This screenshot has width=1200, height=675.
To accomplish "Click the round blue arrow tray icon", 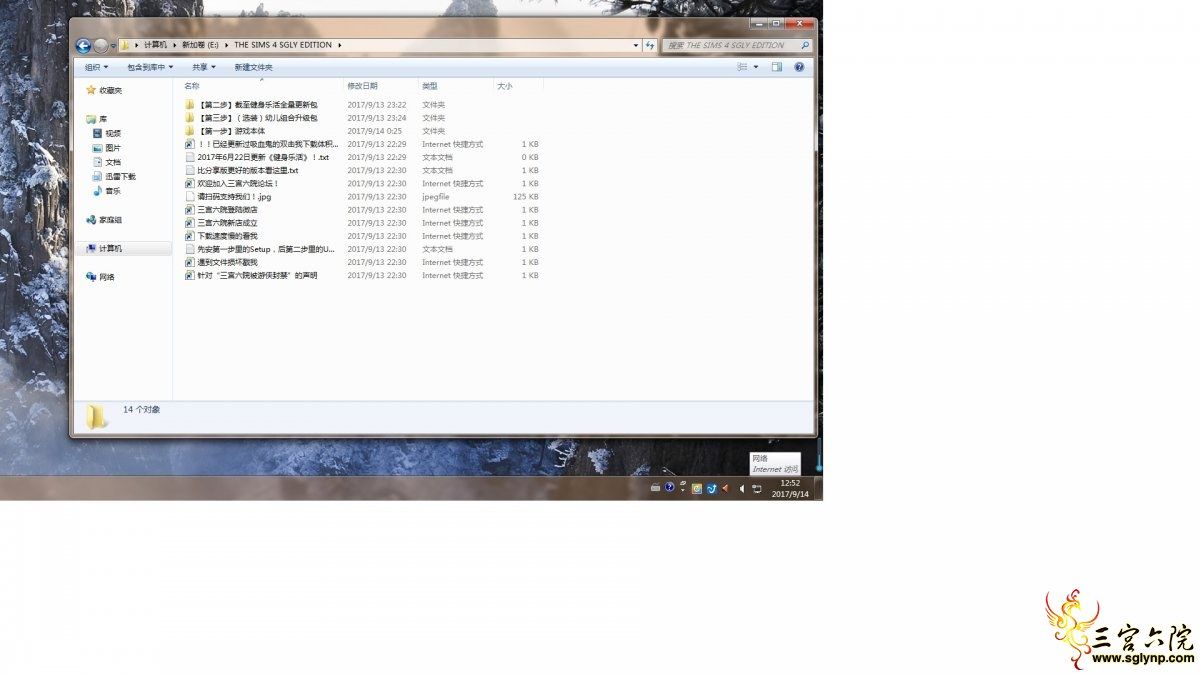I will coord(711,488).
